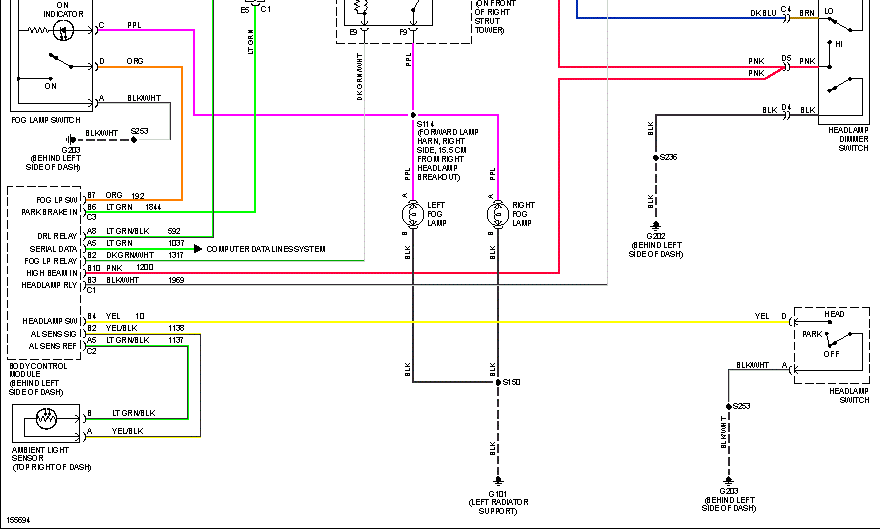The image size is (880, 529).
Task: Click the 'G202 (BEHIND LEFT SIDE OF DASH)' caption
Action: point(656,245)
